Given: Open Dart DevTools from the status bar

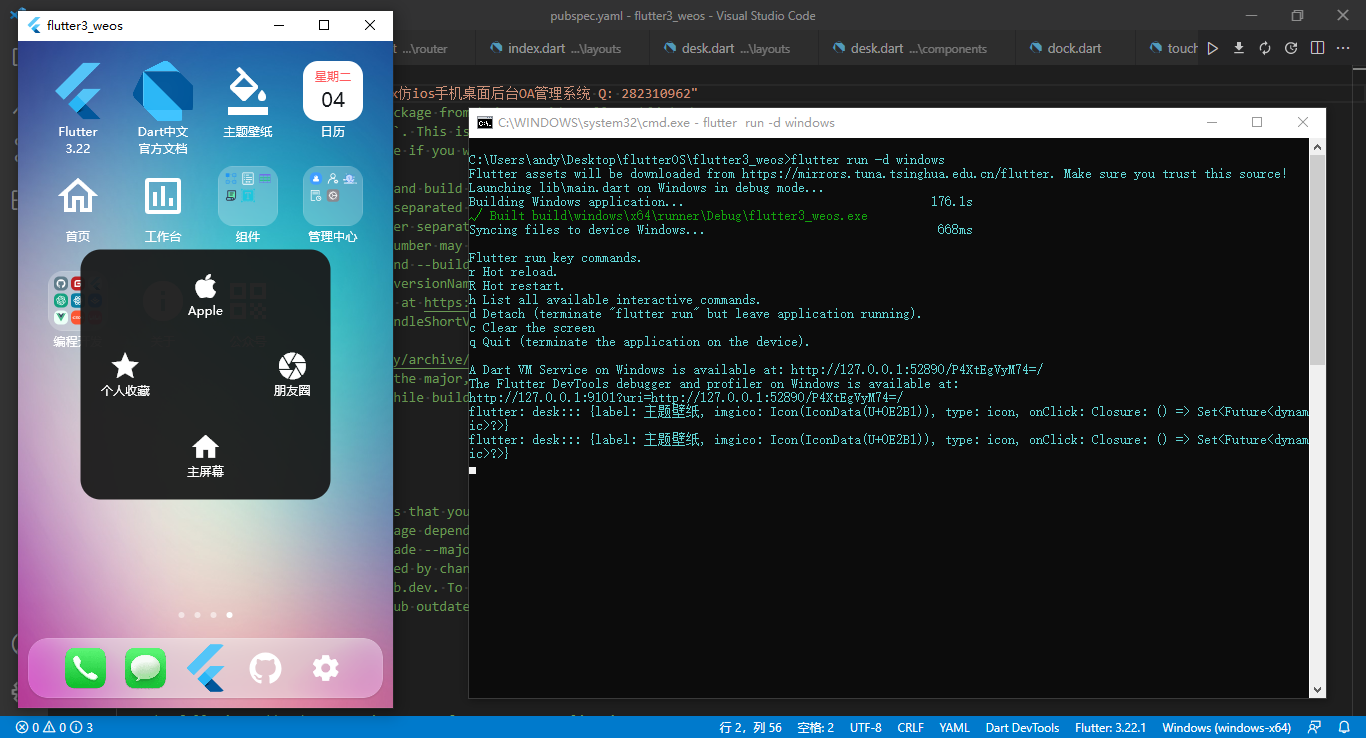Looking at the screenshot, I should coord(1022,727).
